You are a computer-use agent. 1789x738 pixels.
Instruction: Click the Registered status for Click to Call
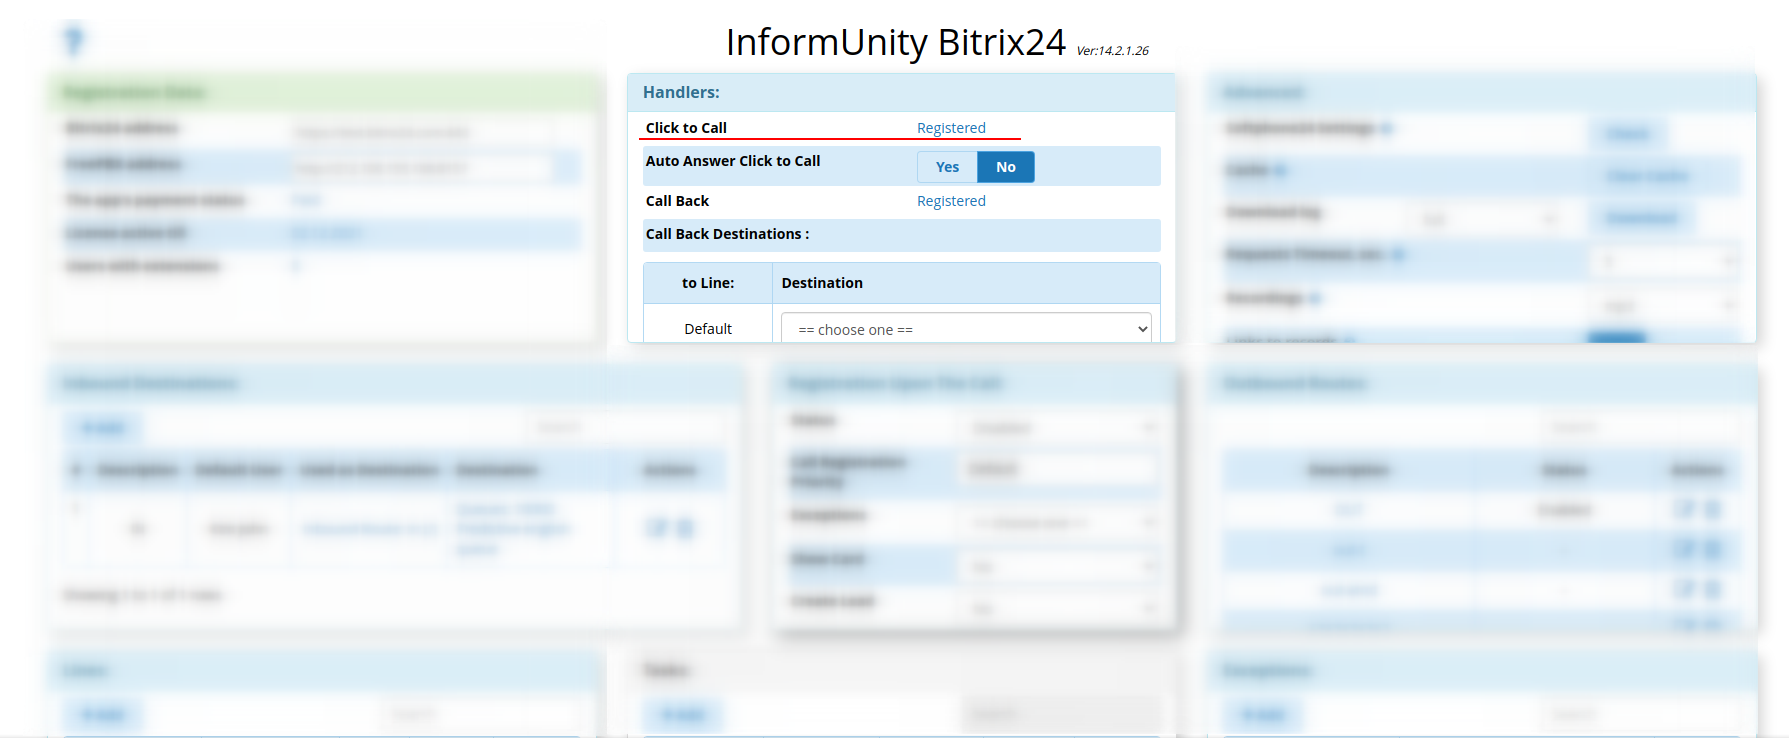[951, 128]
